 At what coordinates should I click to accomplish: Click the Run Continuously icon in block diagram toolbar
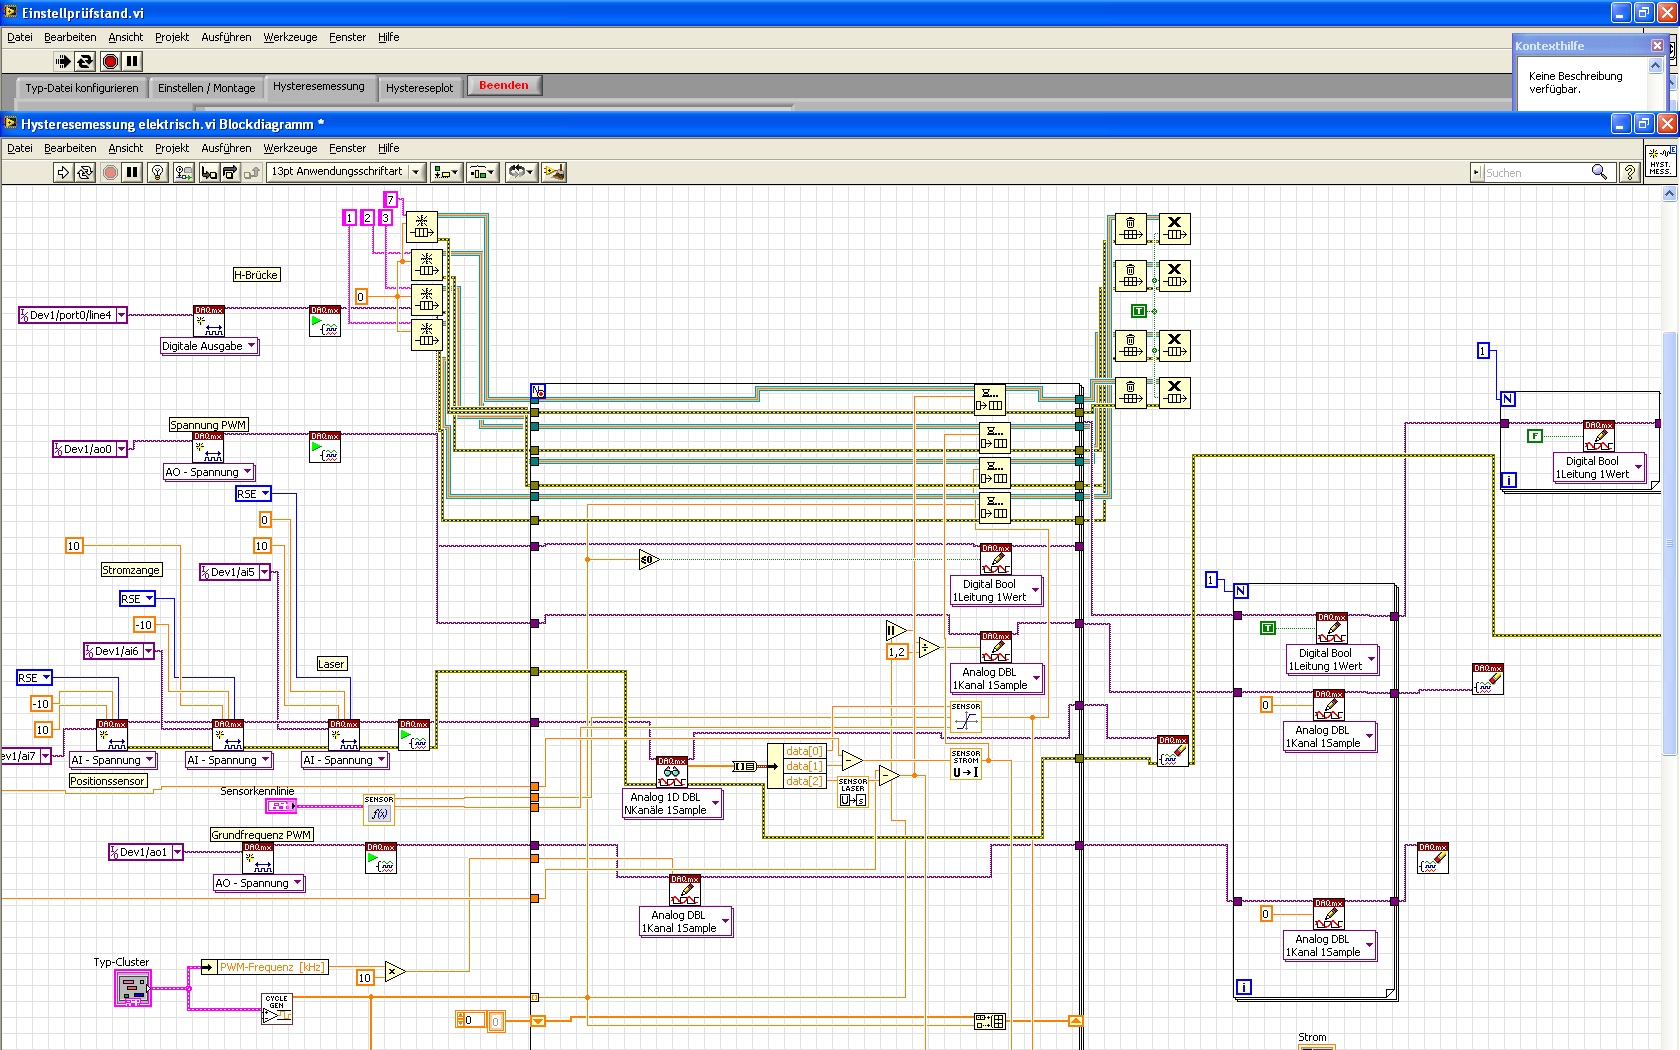[x=85, y=172]
